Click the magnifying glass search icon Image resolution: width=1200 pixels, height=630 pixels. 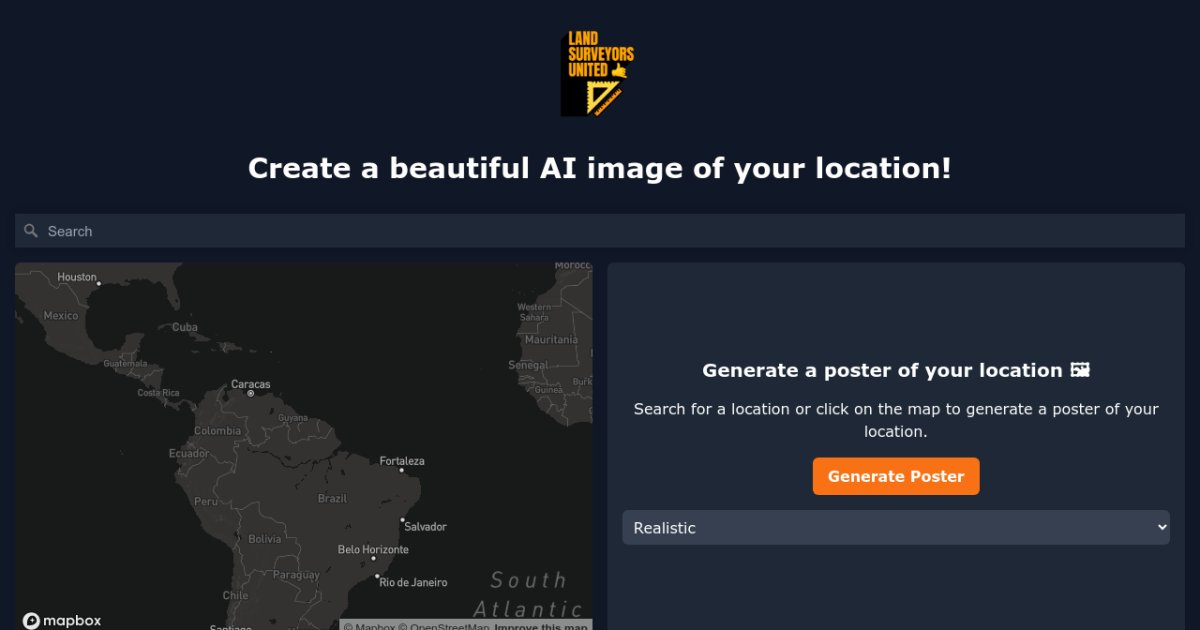point(31,231)
